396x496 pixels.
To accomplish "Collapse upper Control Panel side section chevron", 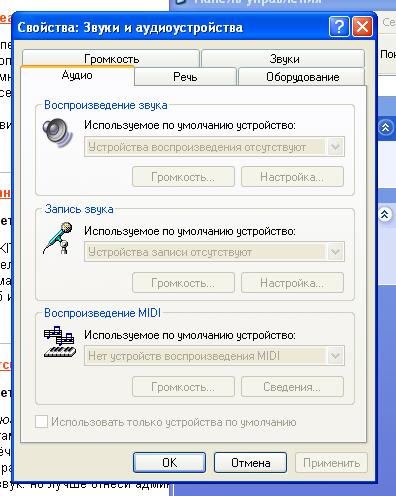I will (386, 127).
